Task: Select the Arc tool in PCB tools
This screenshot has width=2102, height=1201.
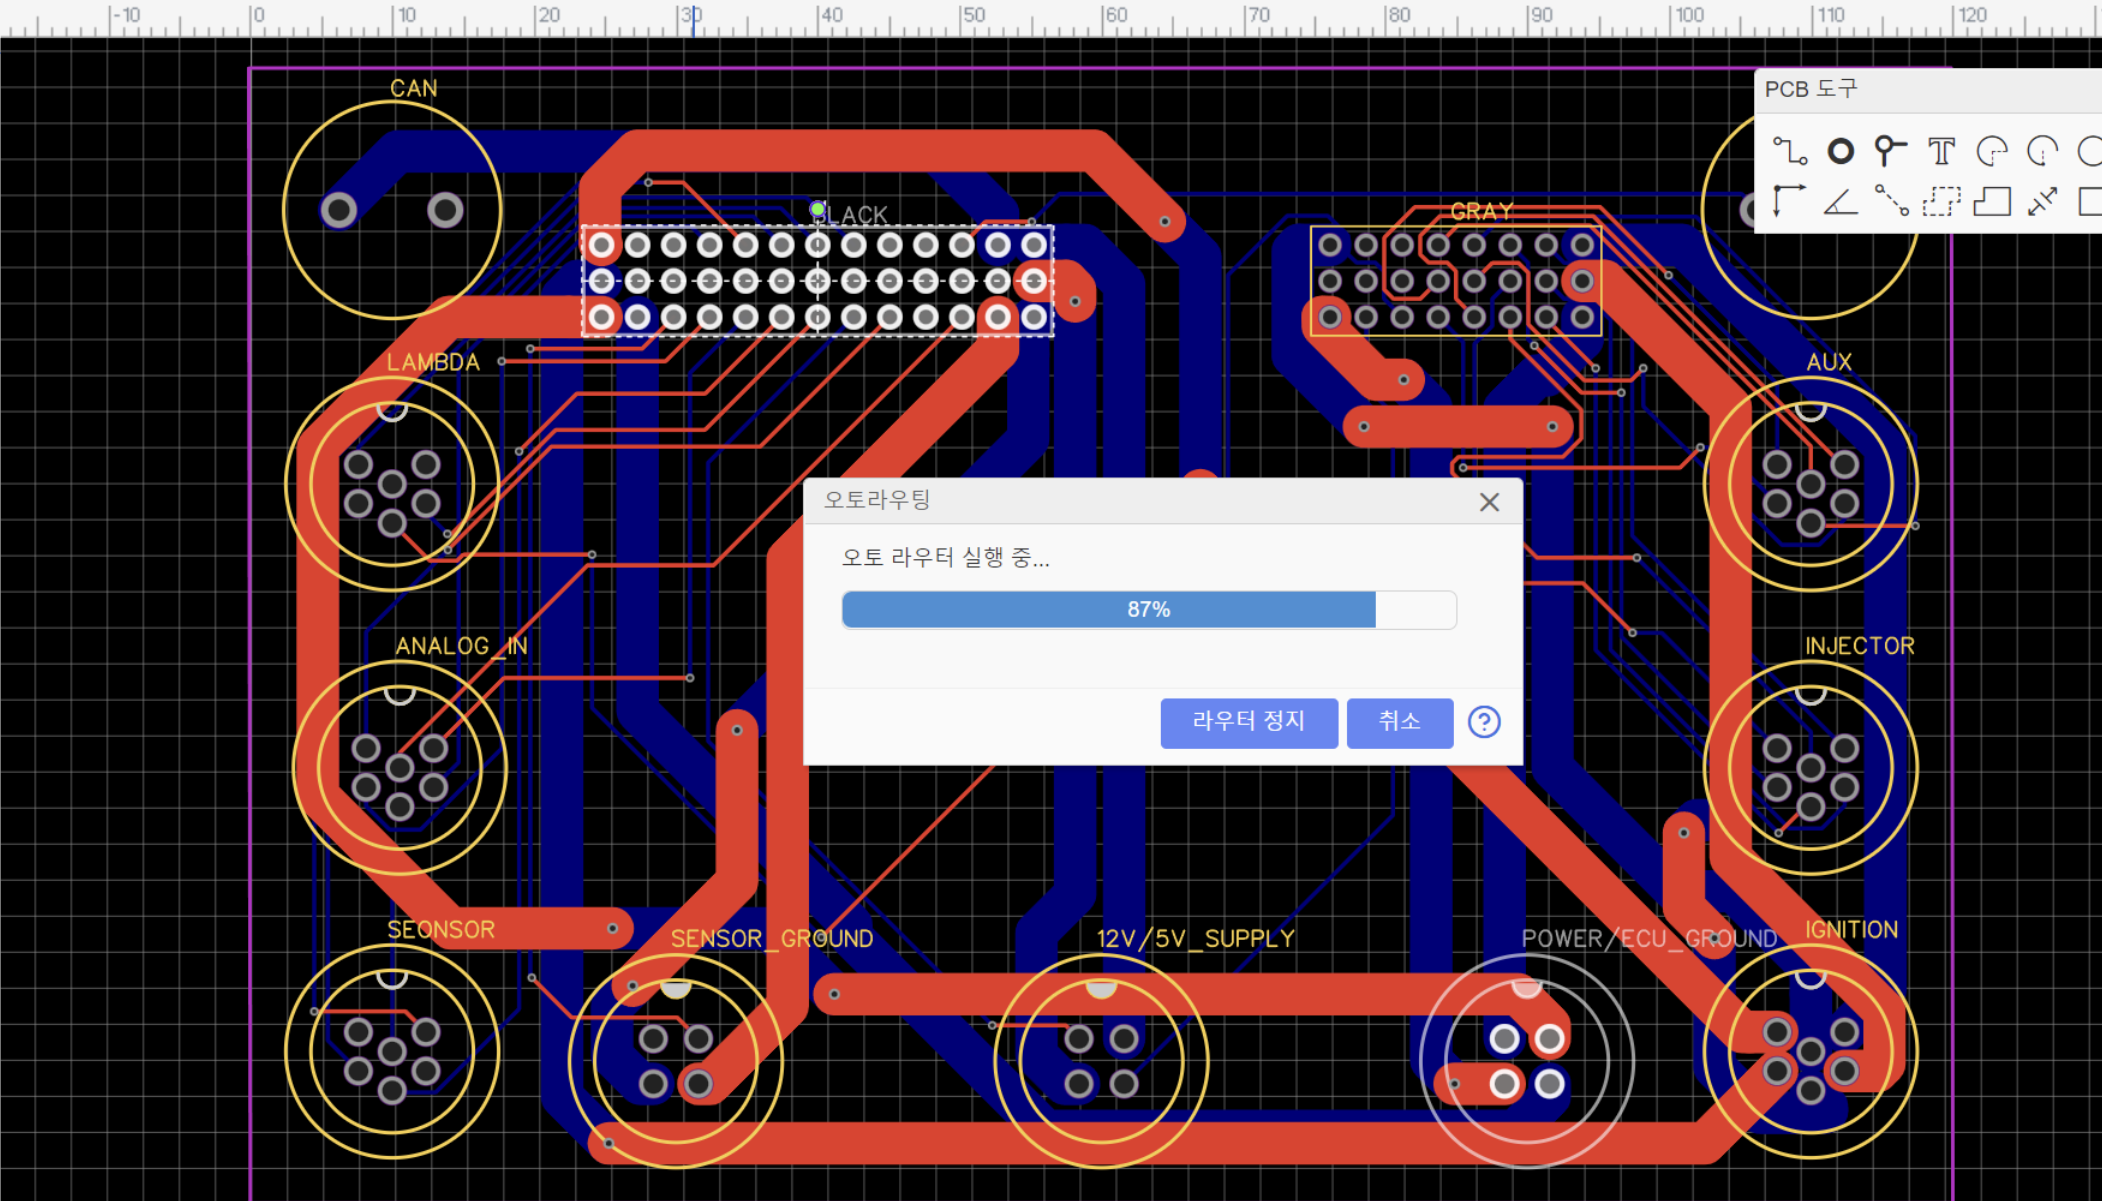Action: (1991, 151)
